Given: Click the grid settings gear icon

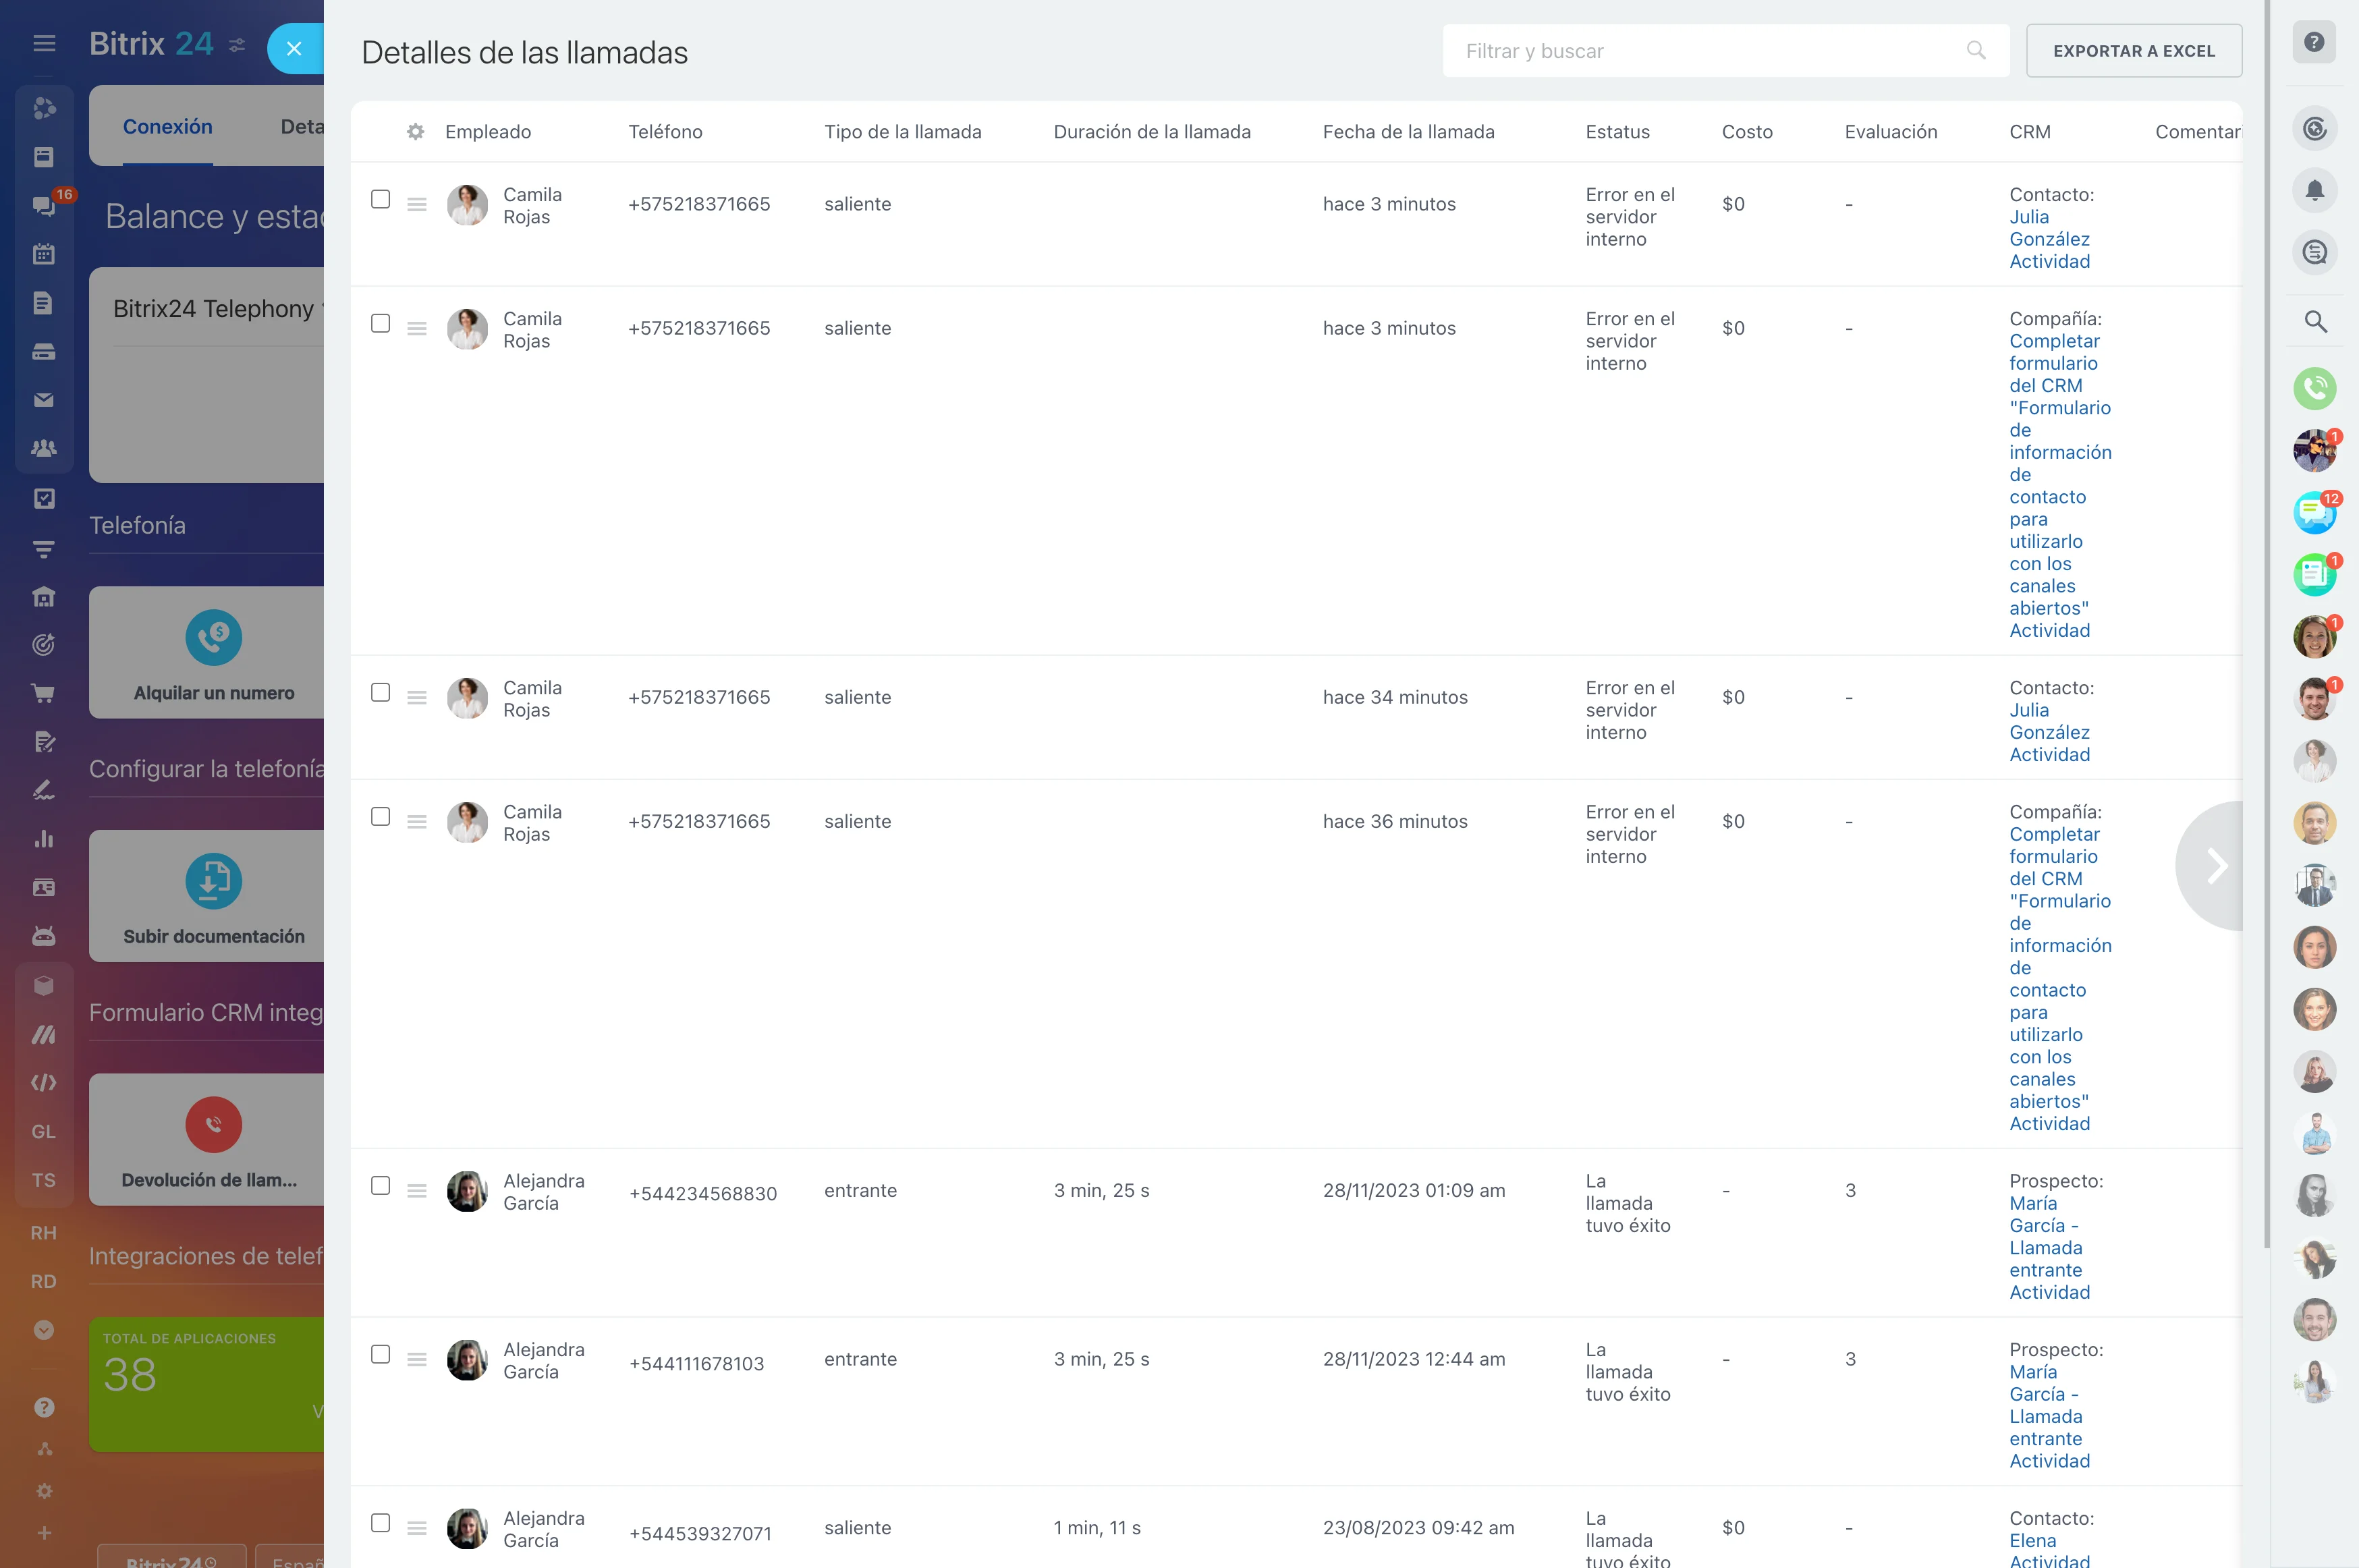Looking at the screenshot, I should [x=415, y=132].
